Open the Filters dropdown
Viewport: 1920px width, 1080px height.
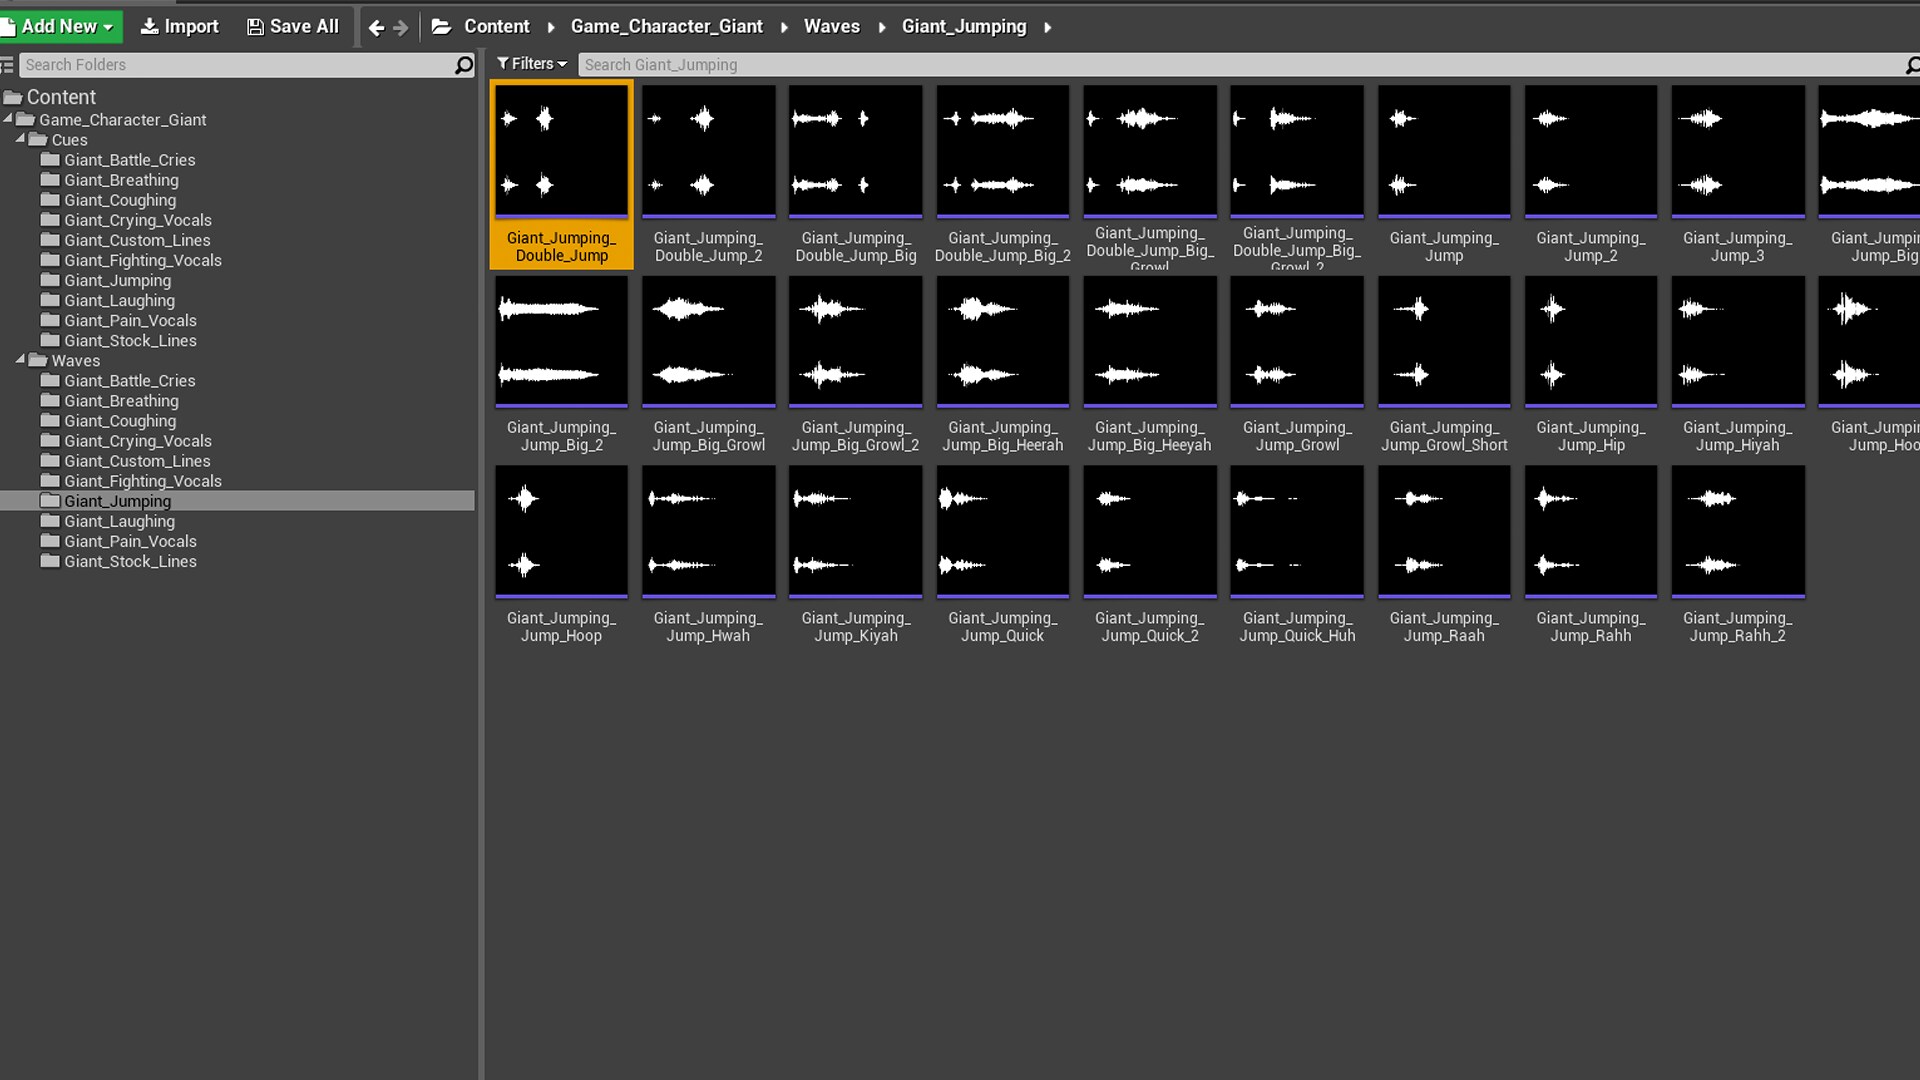532,64
